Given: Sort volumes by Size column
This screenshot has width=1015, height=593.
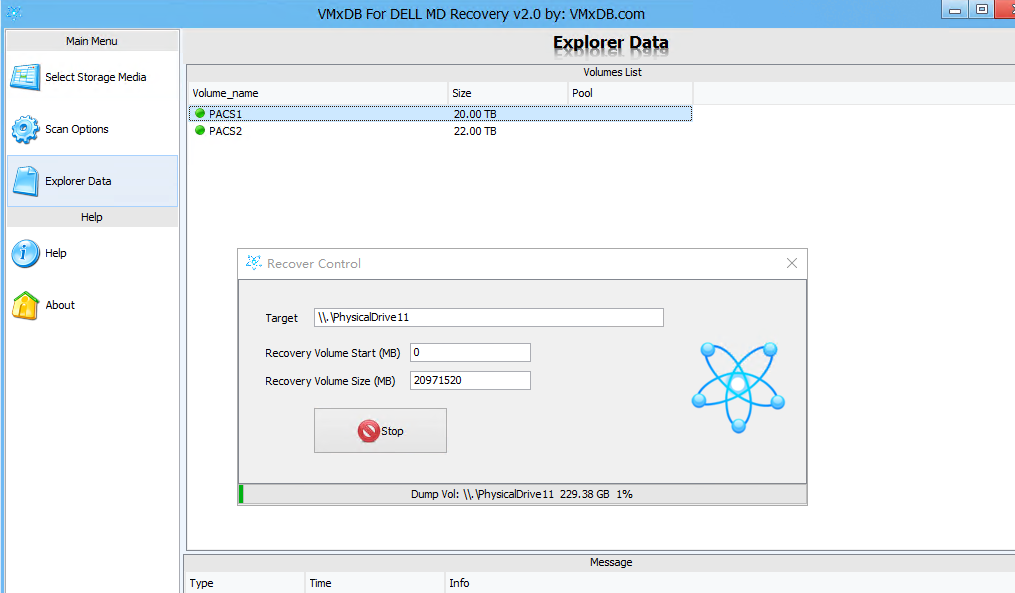Looking at the screenshot, I should pos(508,93).
